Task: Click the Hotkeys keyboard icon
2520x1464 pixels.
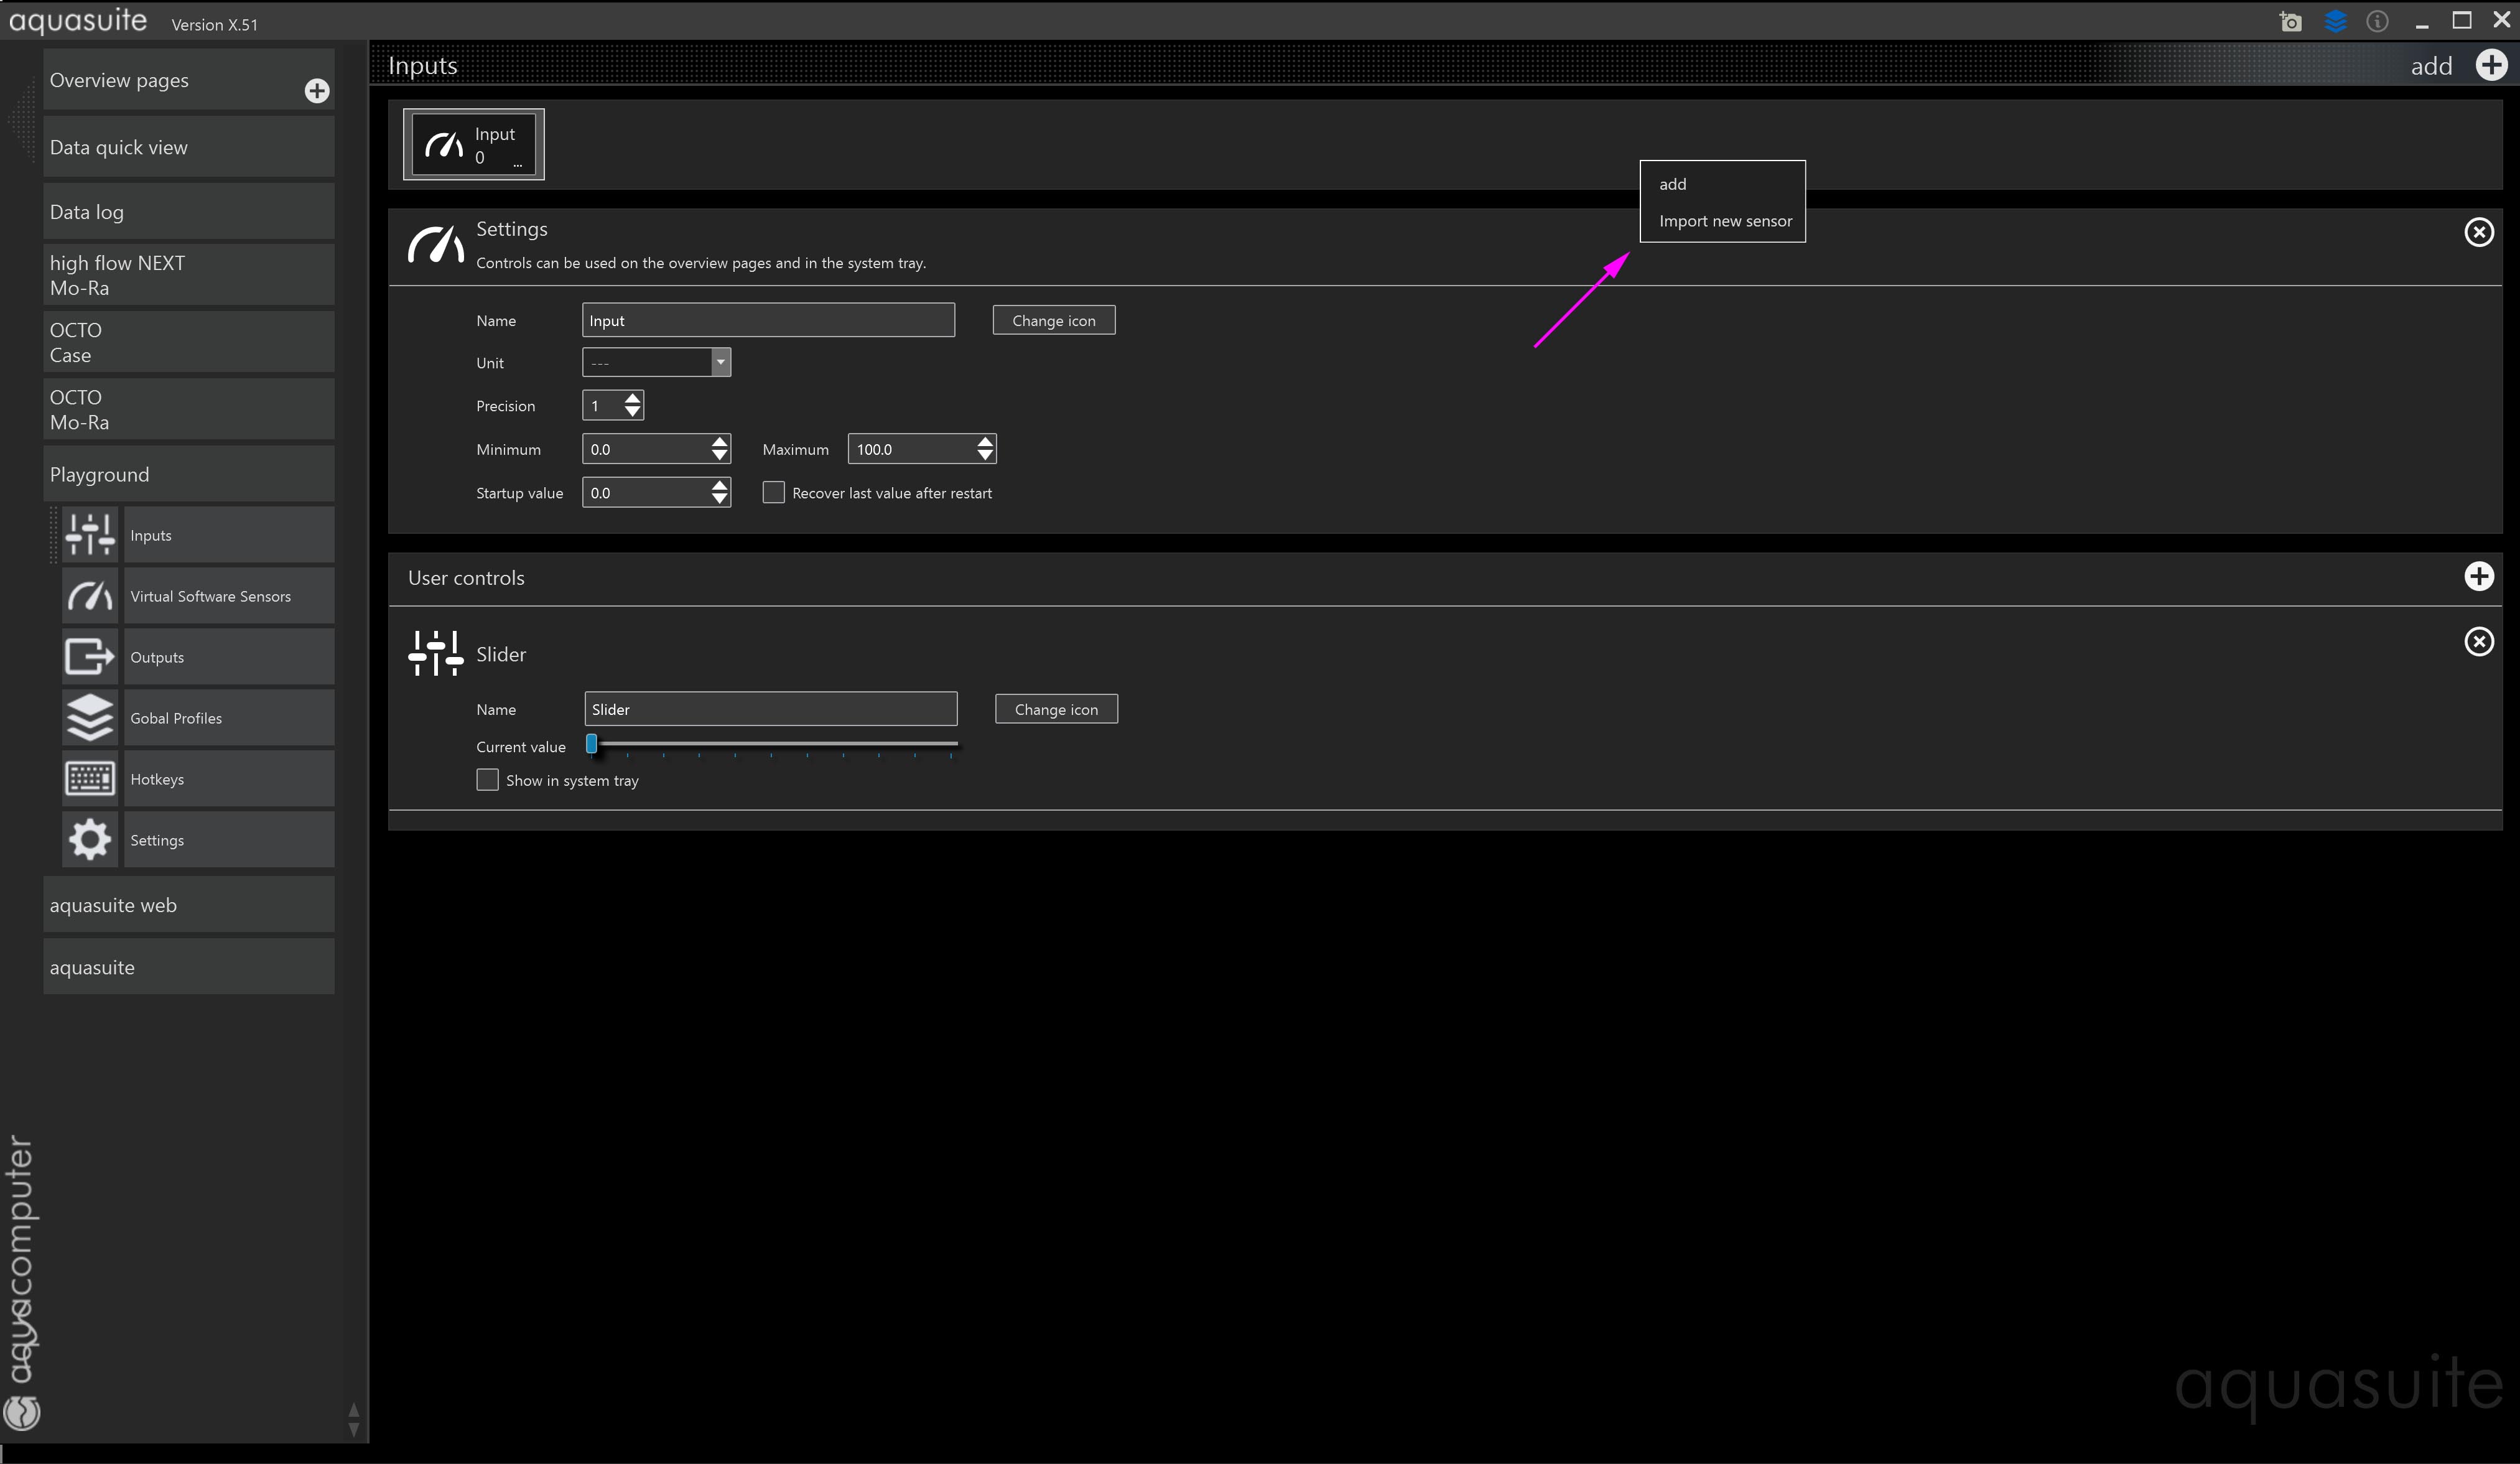Action: [90, 779]
